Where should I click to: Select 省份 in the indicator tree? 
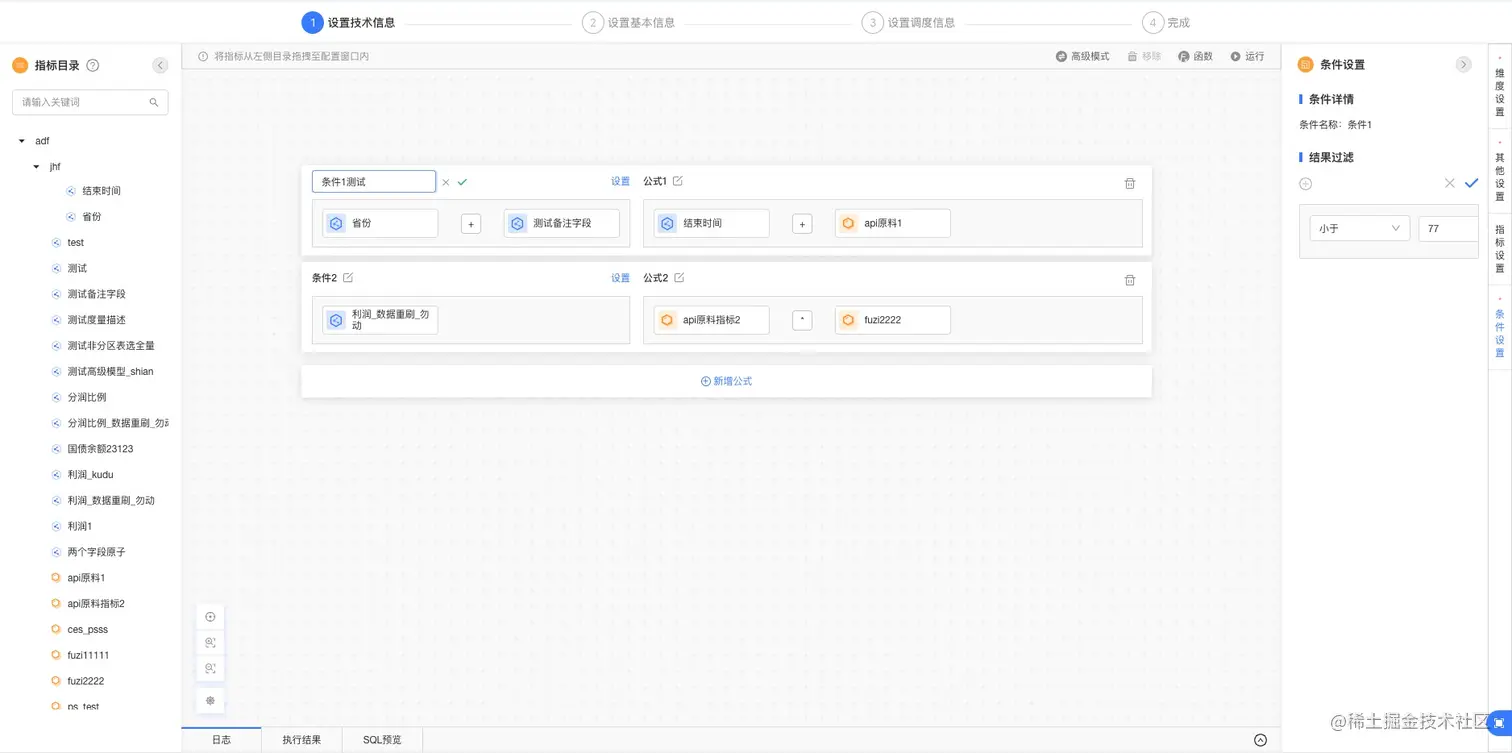[x=91, y=217]
